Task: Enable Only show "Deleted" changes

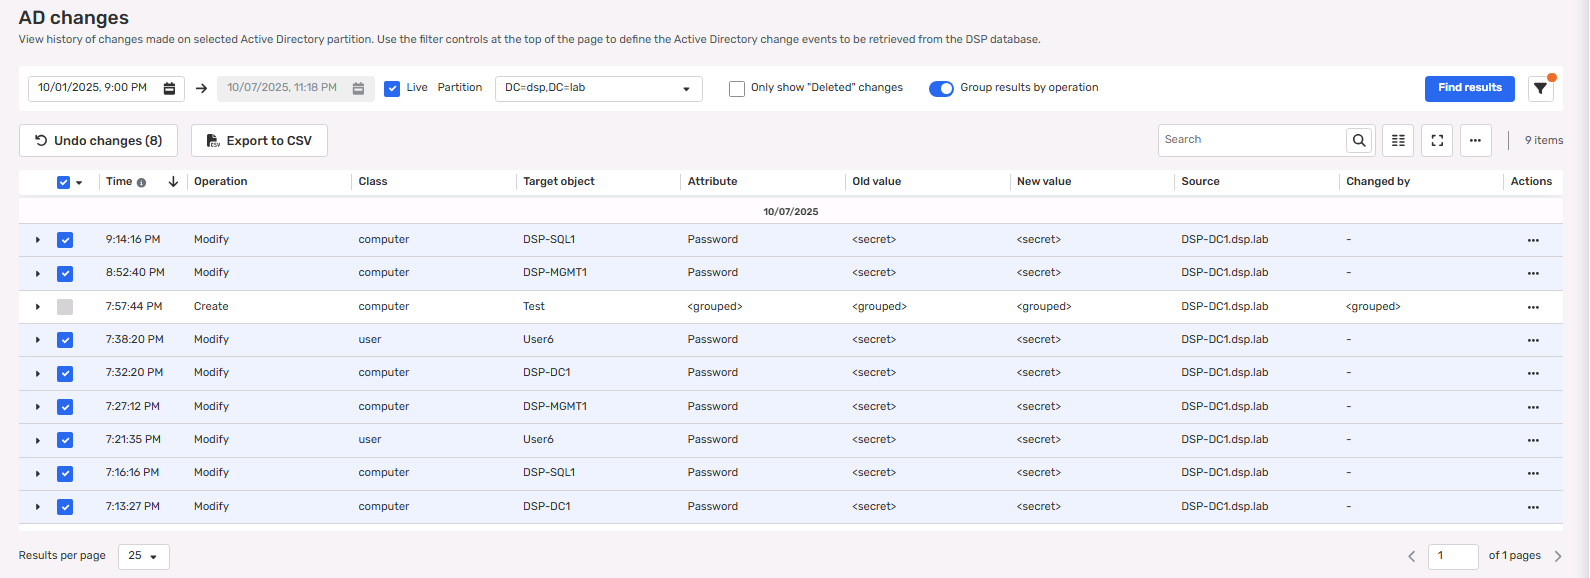Action: pyautogui.click(x=737, y=88)
